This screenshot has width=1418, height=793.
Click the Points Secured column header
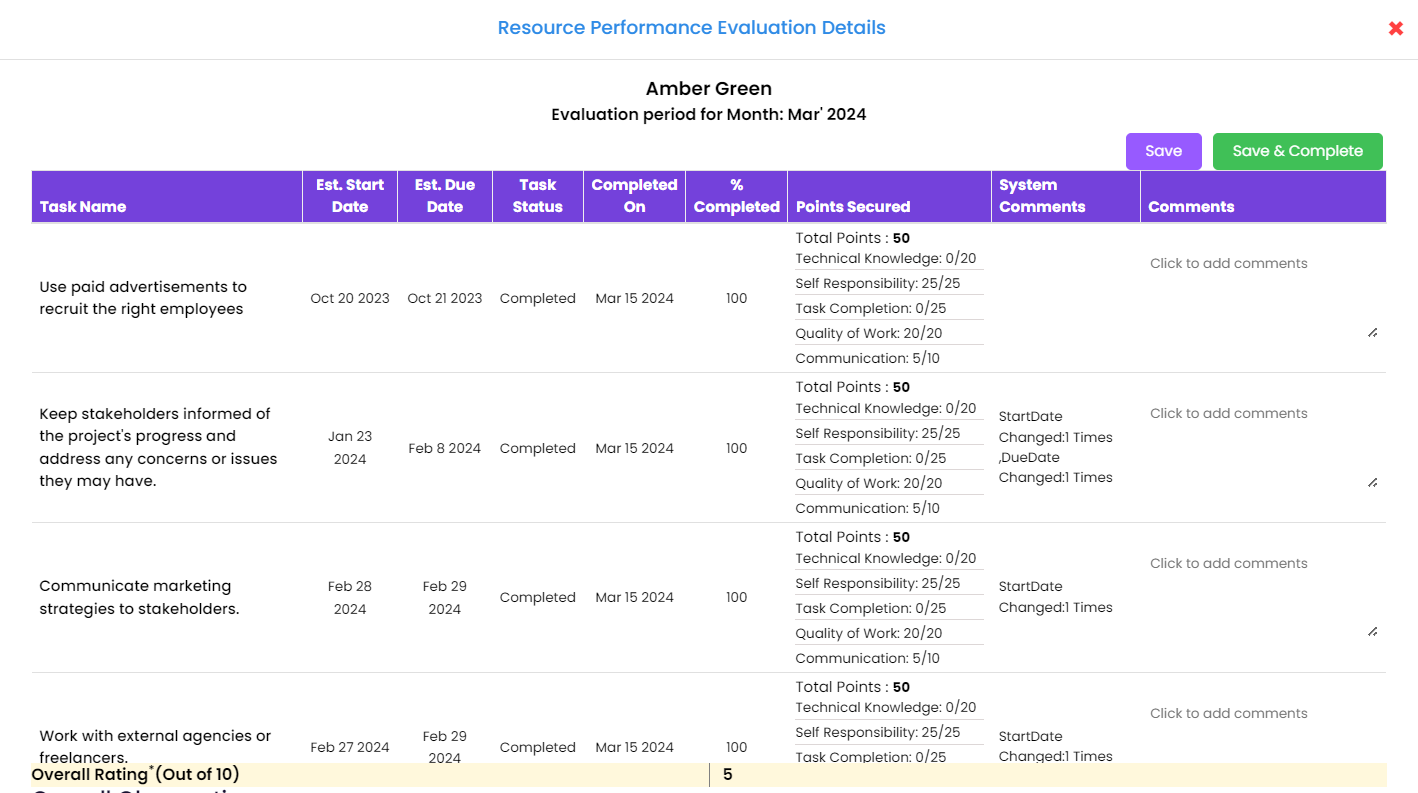point(853,206)
